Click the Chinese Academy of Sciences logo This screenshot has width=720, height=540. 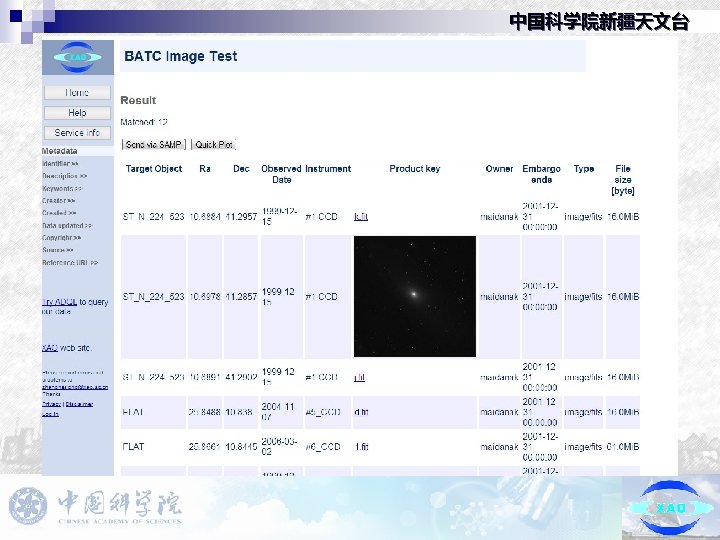click(x=95, y=507)
